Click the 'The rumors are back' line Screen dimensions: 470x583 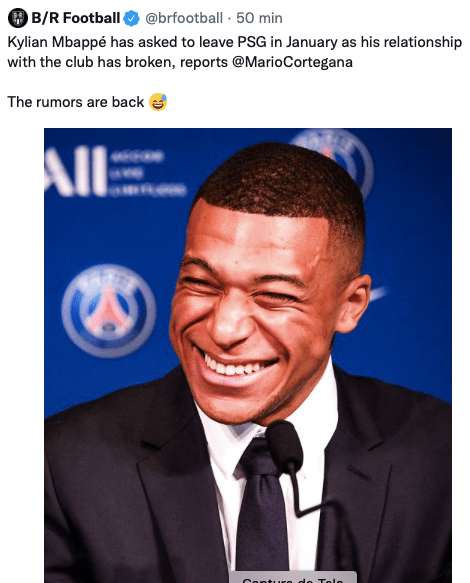click(75, 102)
